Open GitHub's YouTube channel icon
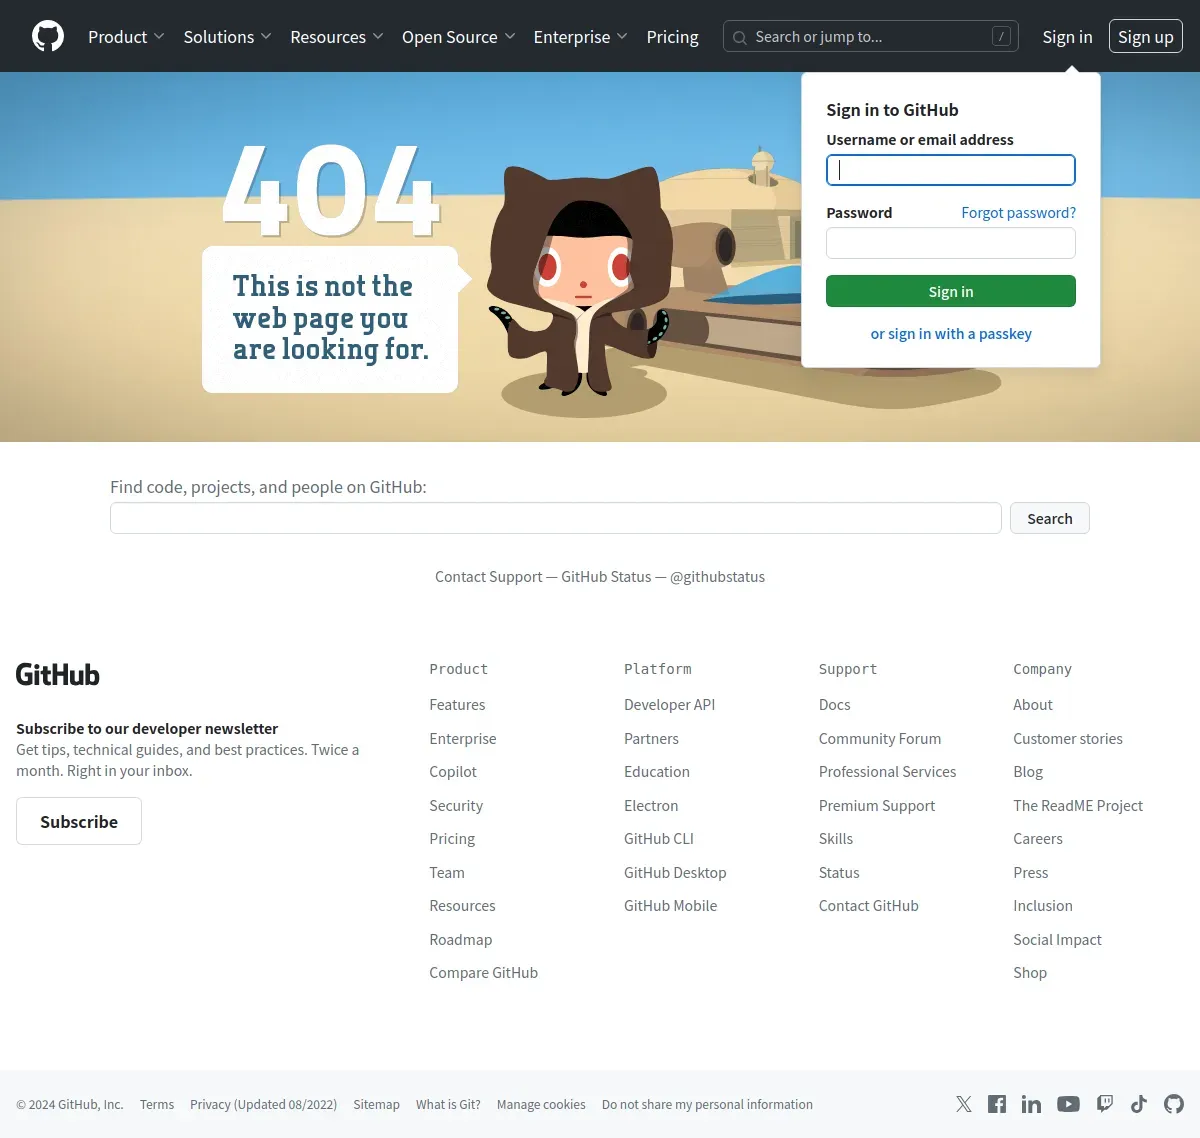Viewport: 1200px width, 1138px height. (1068, 1104)
